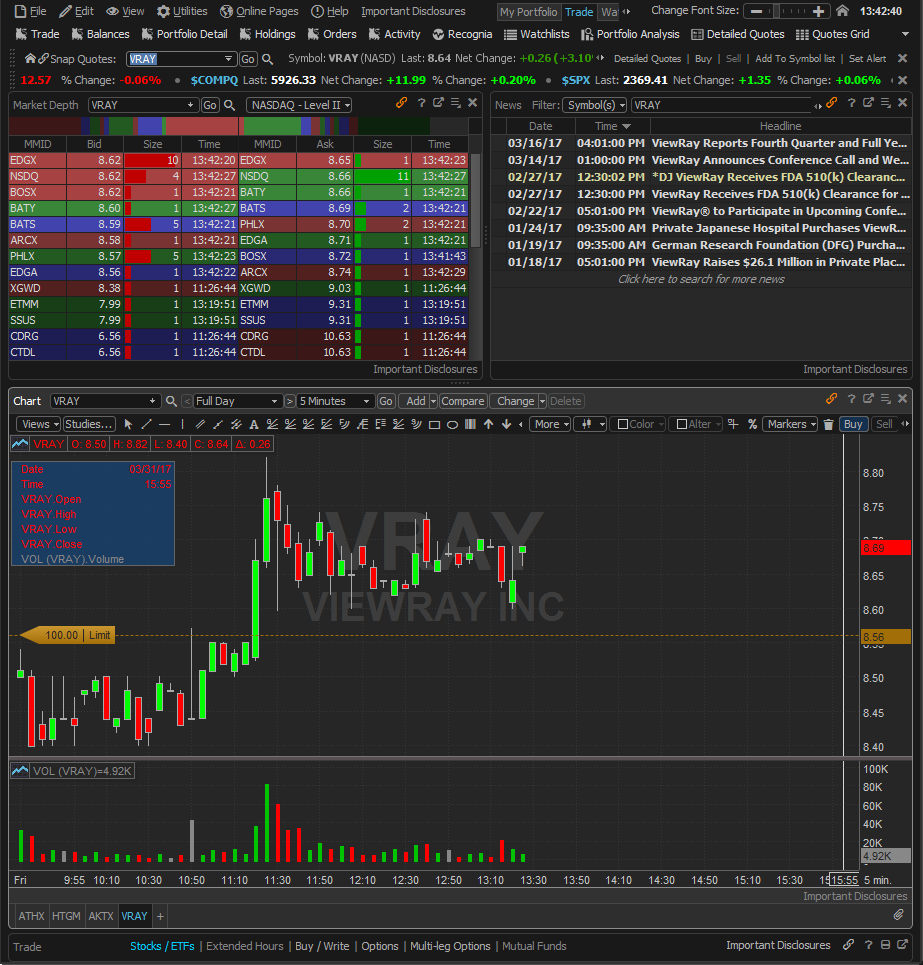This screenshot has width=923, height=965.
Task: Select the pointer arrow tool in chart toolbar
Action: [128, 424]
